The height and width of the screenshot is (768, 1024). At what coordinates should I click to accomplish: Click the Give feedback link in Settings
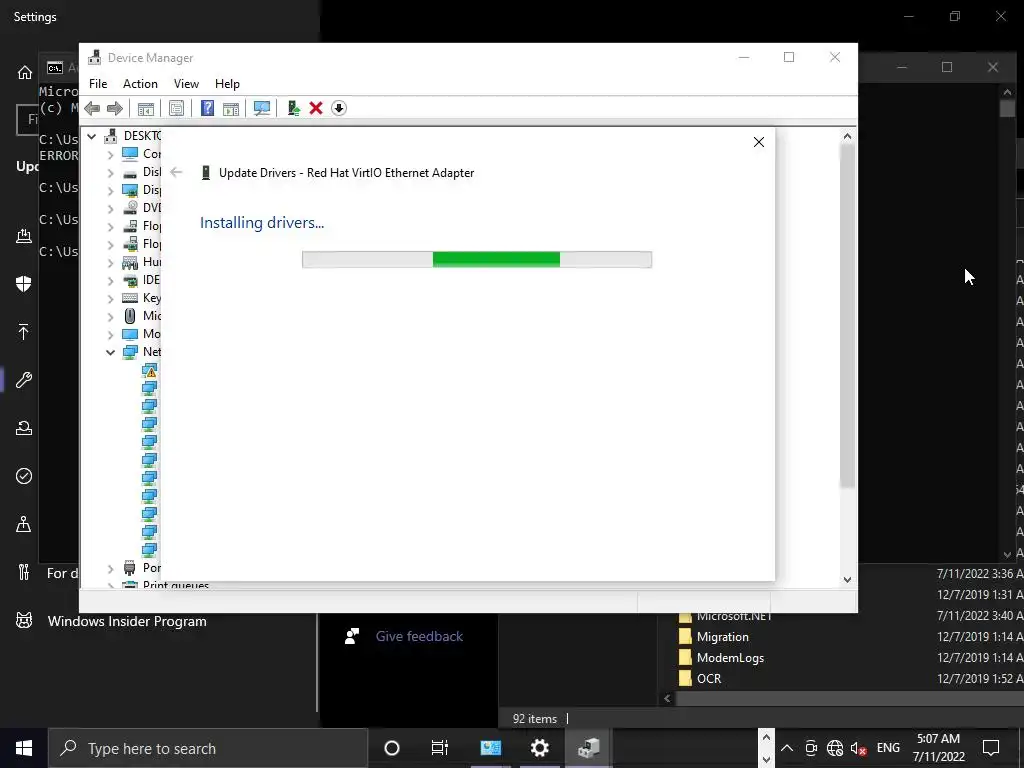[x=419, y=636]
